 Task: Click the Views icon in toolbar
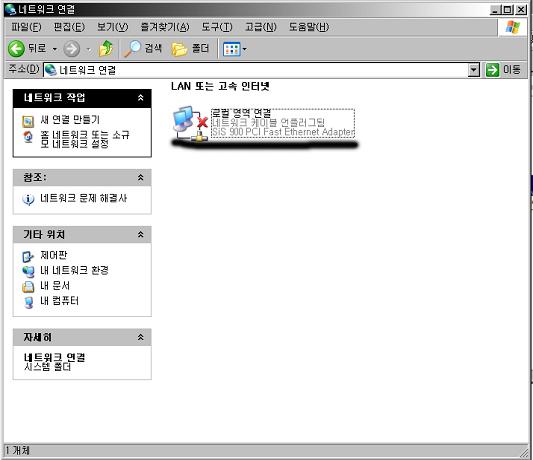point(231,49)
